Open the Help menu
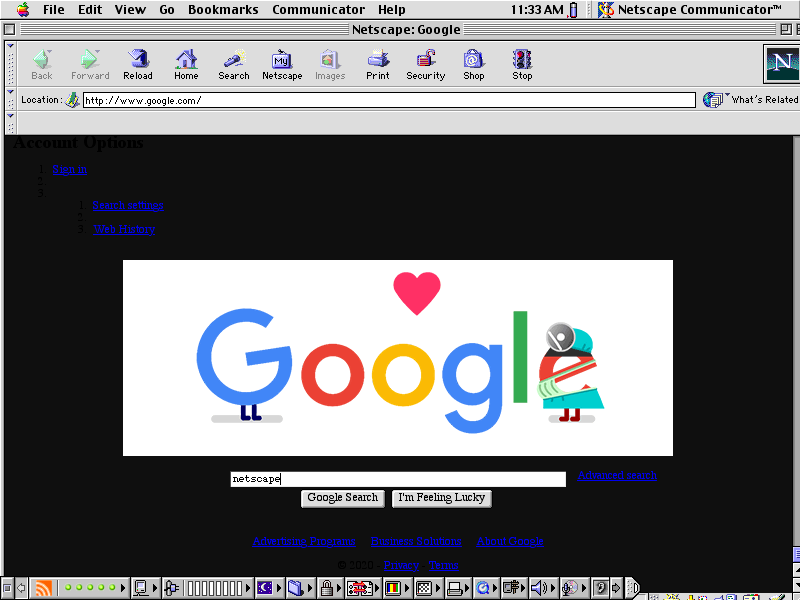Screen dimensions: 800x600 (392, 10)
